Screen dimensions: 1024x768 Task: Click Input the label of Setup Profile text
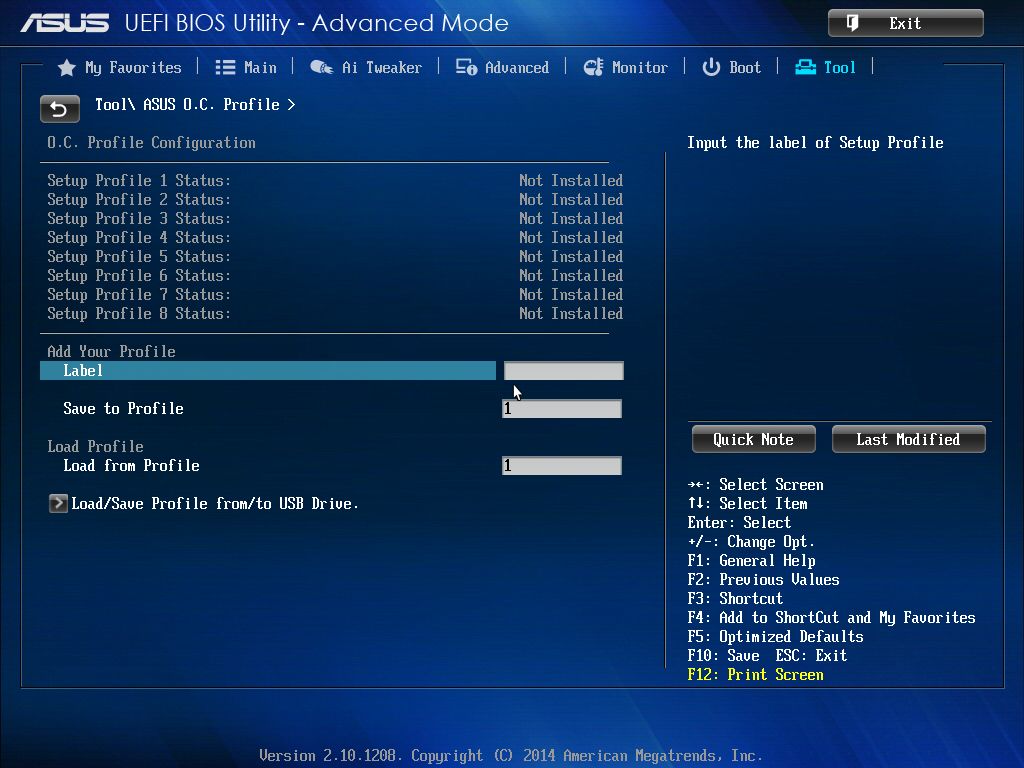point(815,143)
